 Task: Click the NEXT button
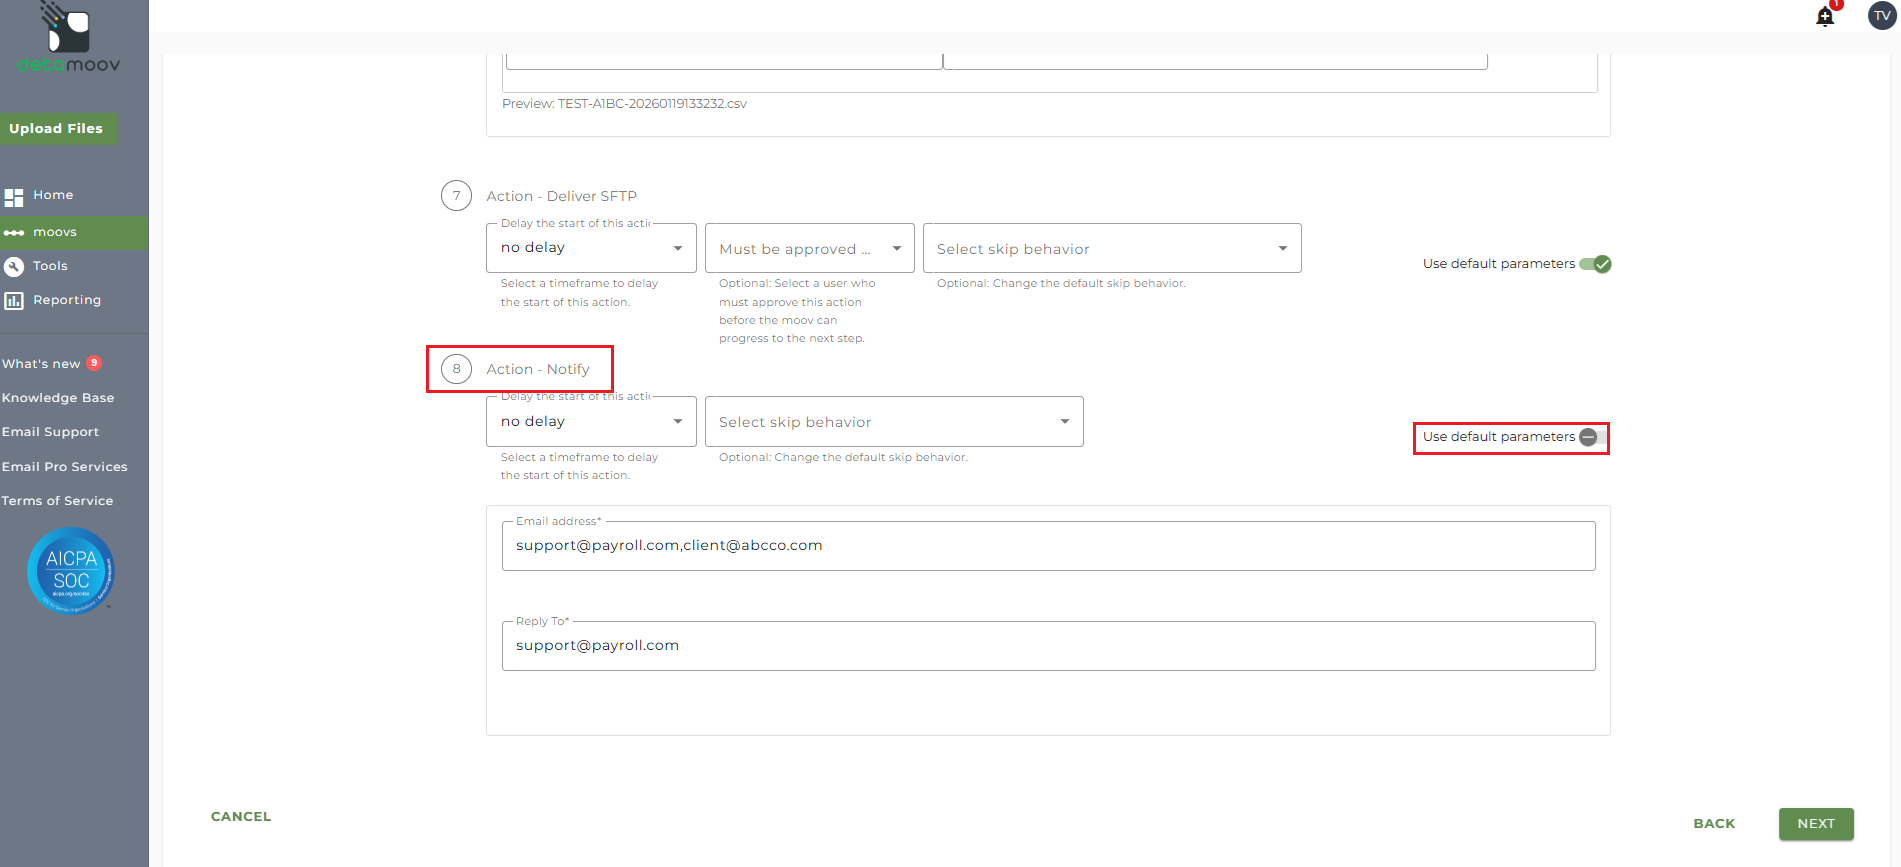1816,823
